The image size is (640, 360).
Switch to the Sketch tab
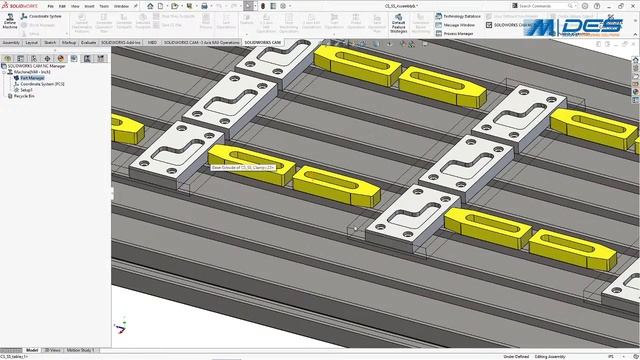tap(50, 42)
